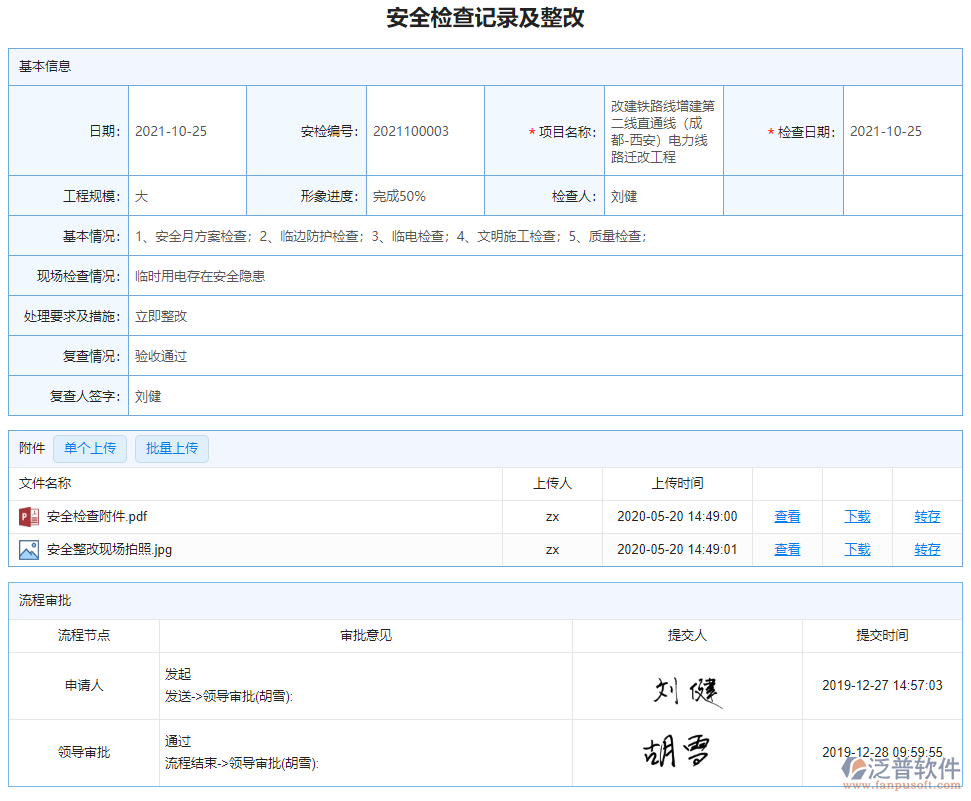
Task: Click 转存 for 安全检查附件.pdf
Action: tap(926, 516)
